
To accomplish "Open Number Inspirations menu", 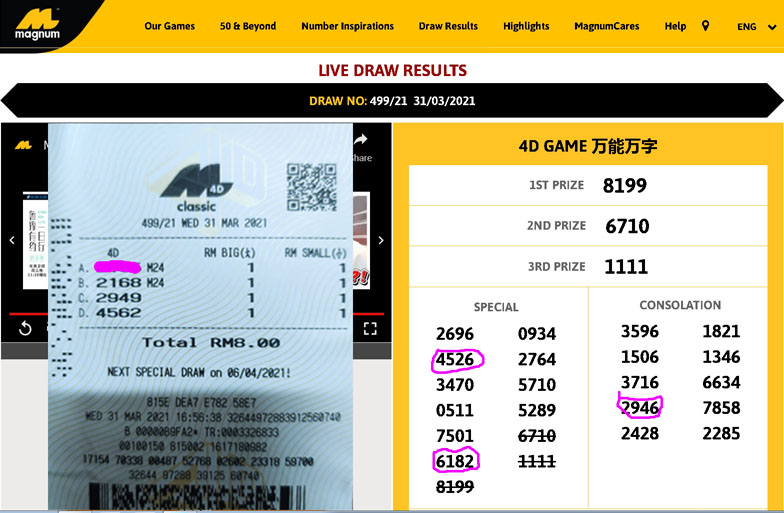I will click(347, 26).
